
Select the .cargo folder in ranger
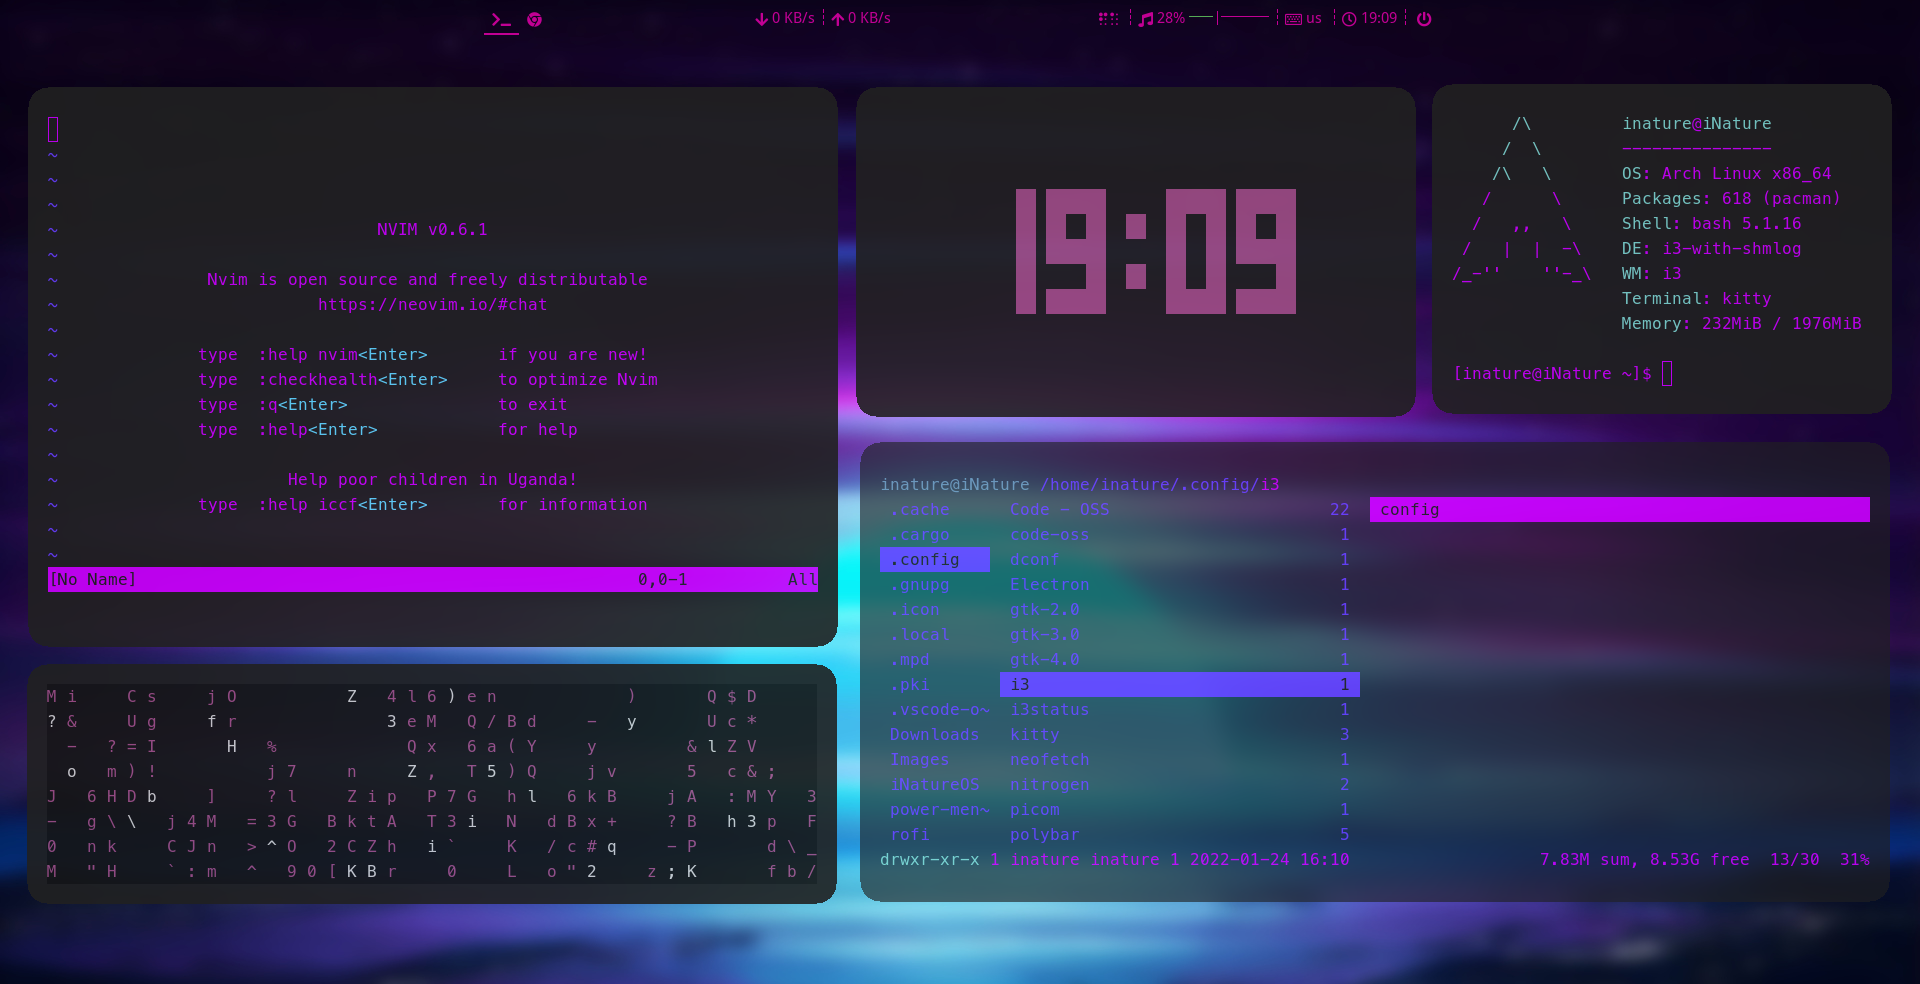click(x=920, y=535)
